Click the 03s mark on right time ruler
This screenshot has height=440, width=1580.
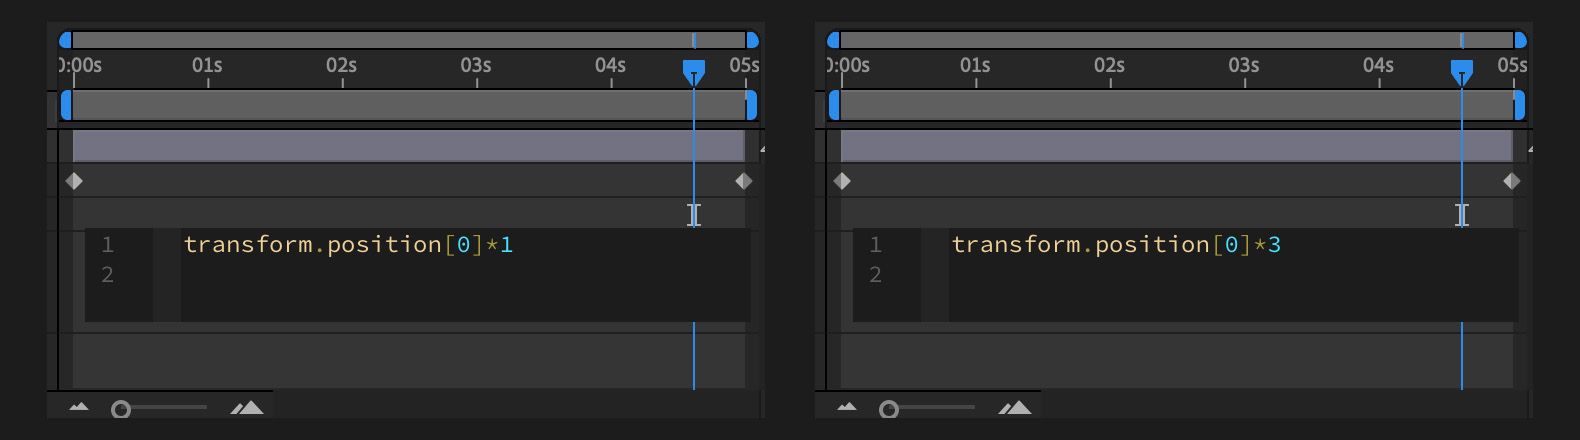click(x=1244, y=66)
